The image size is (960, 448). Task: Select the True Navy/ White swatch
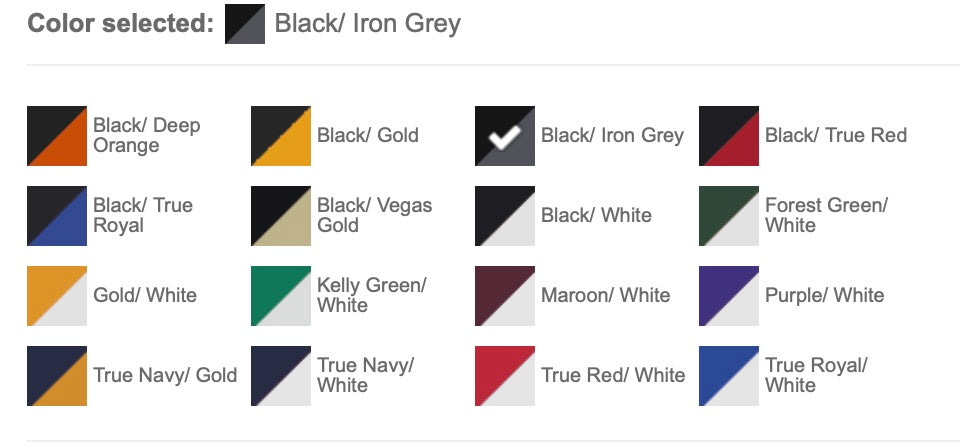point(281,376)
